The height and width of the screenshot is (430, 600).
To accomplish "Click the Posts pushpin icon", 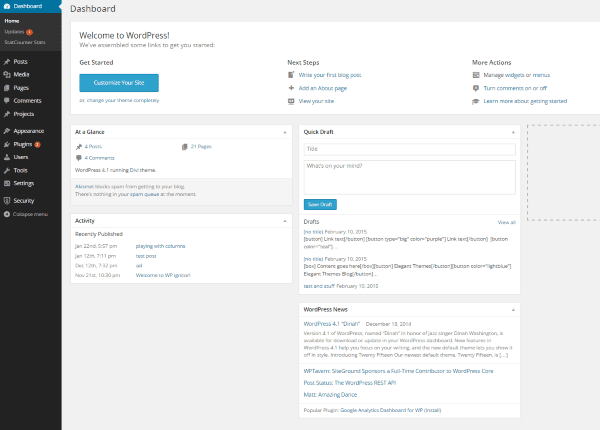I will [7, 62].
